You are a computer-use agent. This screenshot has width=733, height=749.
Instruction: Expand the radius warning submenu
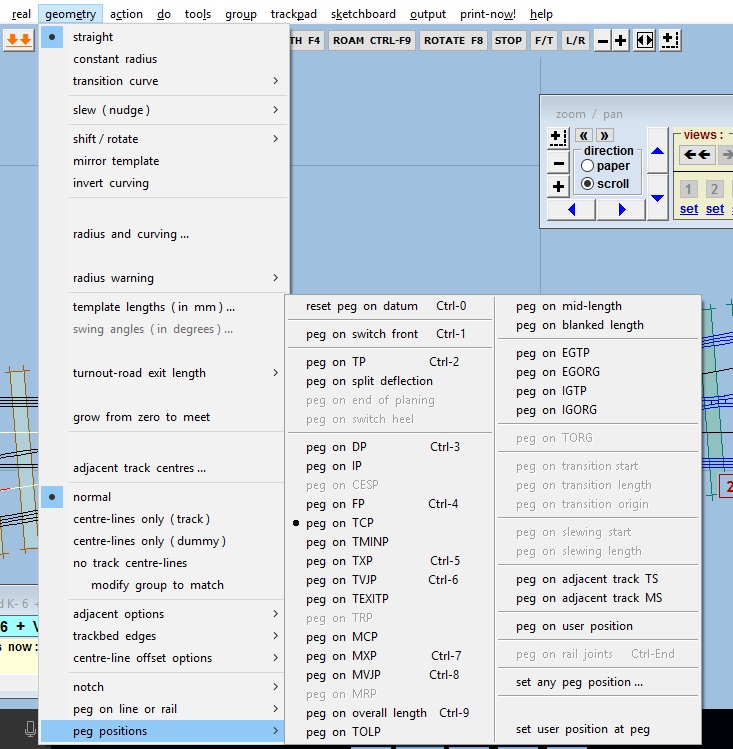click(165, 278)
